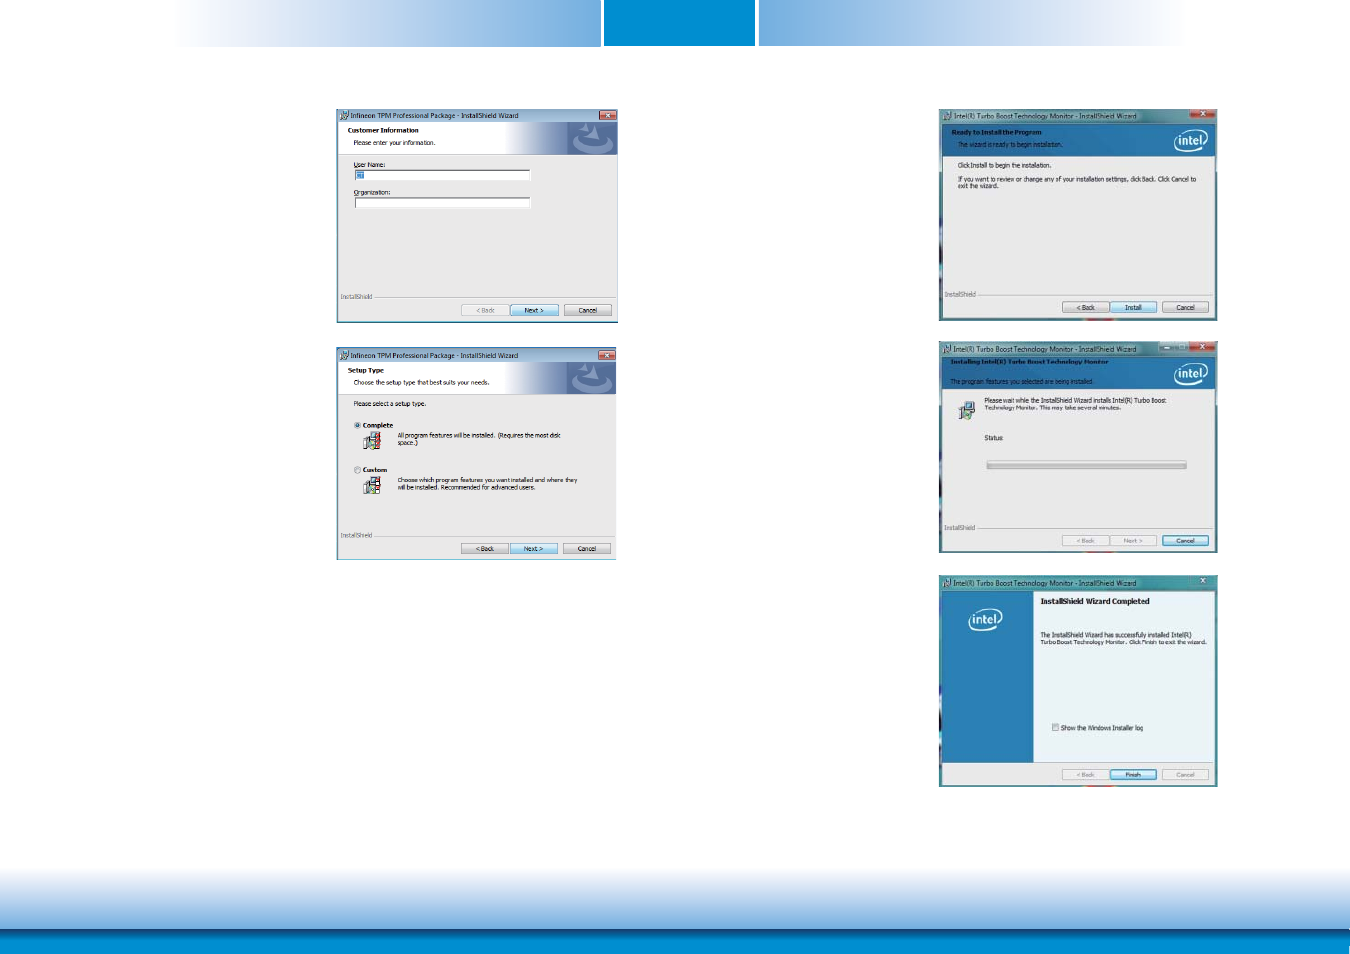Click setup icon beside Please wait message

(966, 410)
